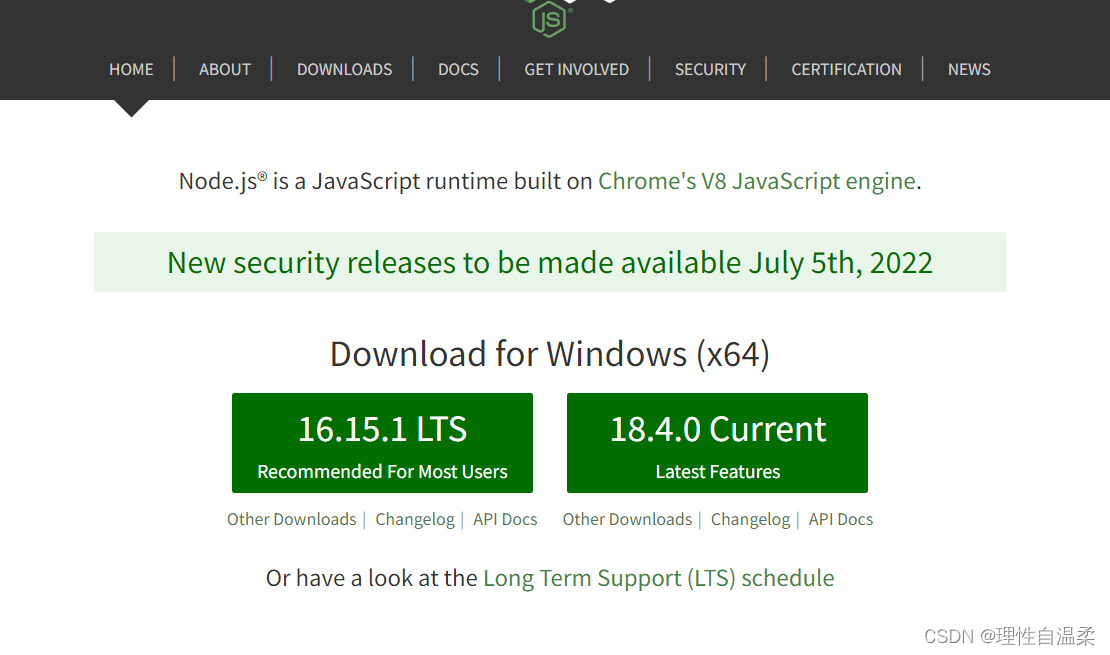Click the Download for Windows (x64) heading
This screenshot has height=655, width=1110.
549,353
